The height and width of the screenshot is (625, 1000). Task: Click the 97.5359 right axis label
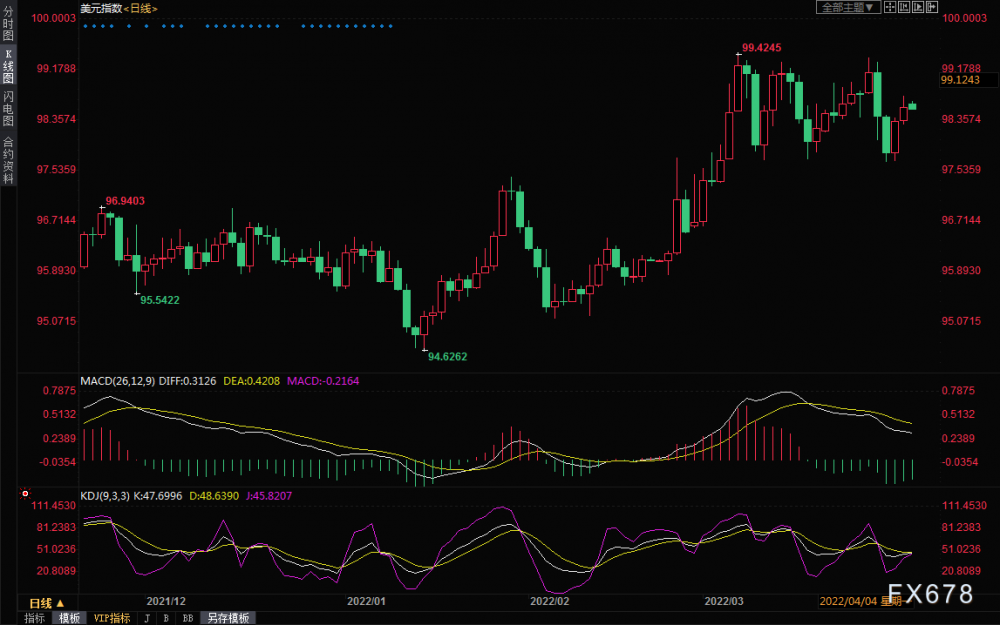pos(961,169)
